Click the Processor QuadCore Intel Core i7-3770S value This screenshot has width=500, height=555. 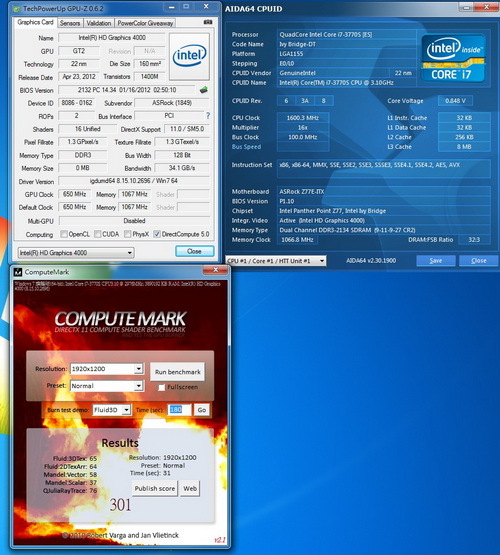(347, 35)
